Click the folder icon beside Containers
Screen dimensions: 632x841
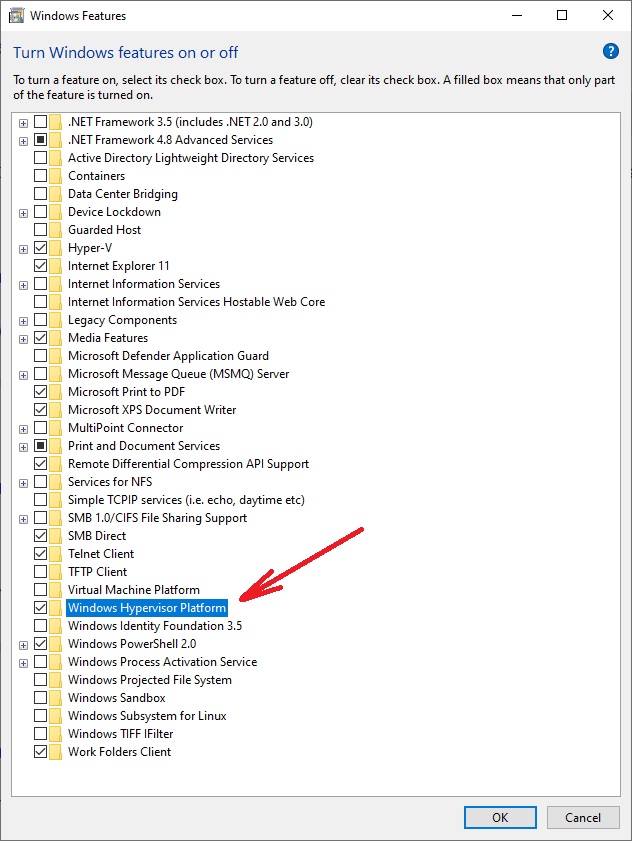(55, 176)
